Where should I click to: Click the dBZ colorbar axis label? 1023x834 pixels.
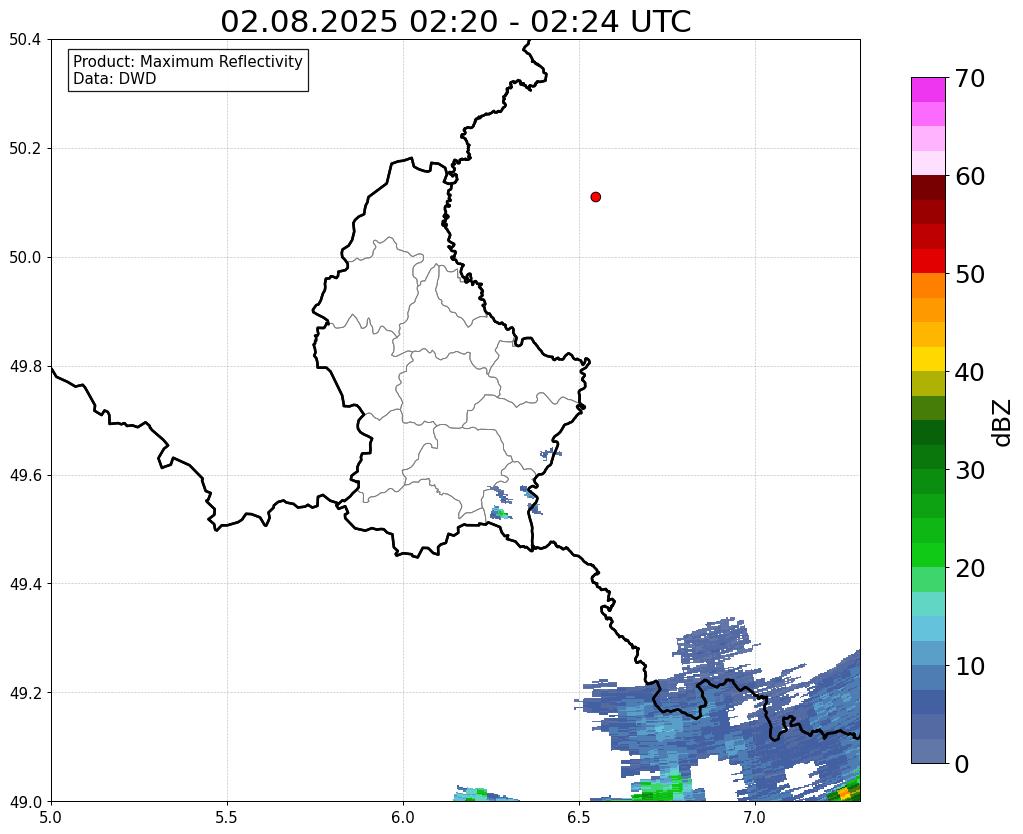(x=1003, y=422)
